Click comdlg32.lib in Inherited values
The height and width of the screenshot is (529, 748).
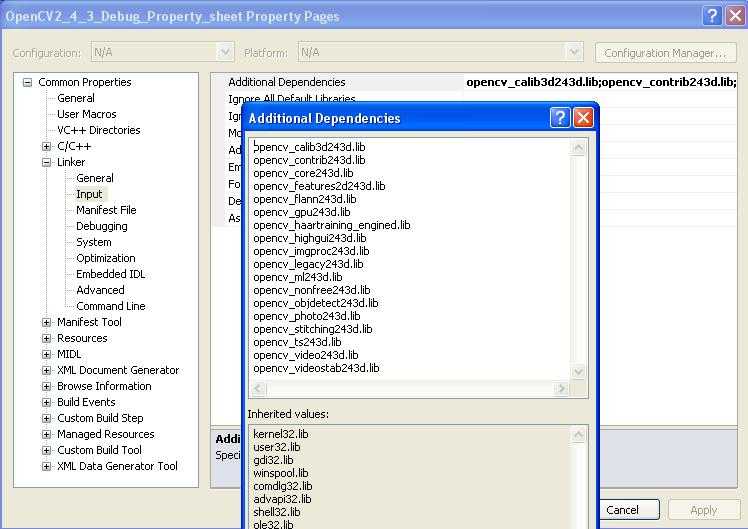283,486
